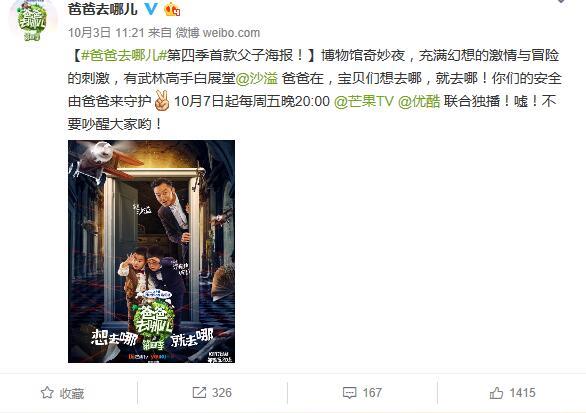Click the star favorite icon
The image size is (586, 413).
pyautogui.click(x=47, y=393)
